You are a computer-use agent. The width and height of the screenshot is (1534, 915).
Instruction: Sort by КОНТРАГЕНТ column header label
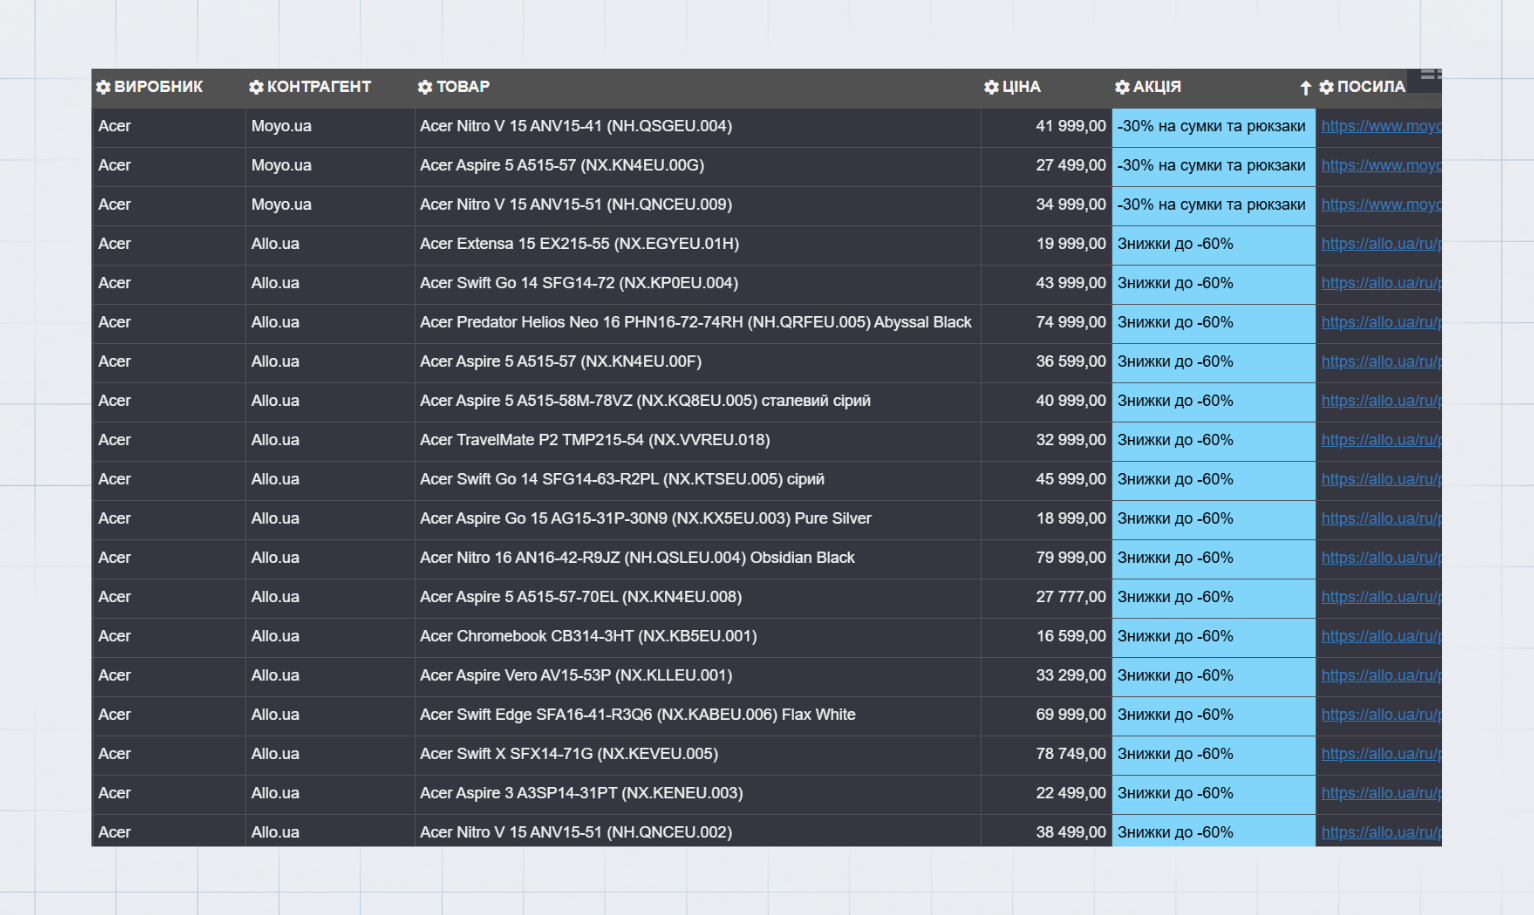click(319, 87)
